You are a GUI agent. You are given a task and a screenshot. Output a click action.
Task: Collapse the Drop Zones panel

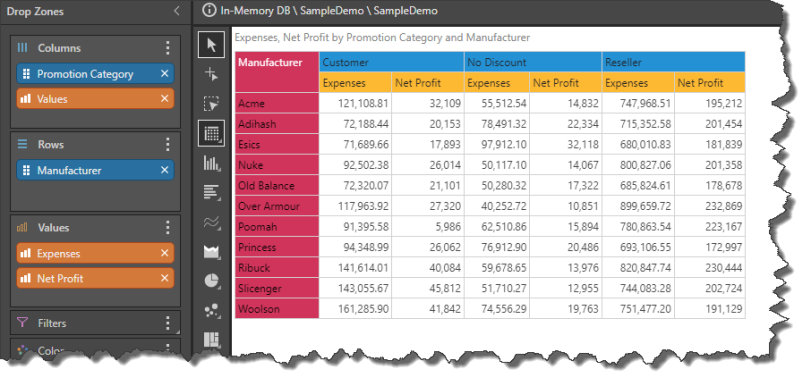point(177,11)
